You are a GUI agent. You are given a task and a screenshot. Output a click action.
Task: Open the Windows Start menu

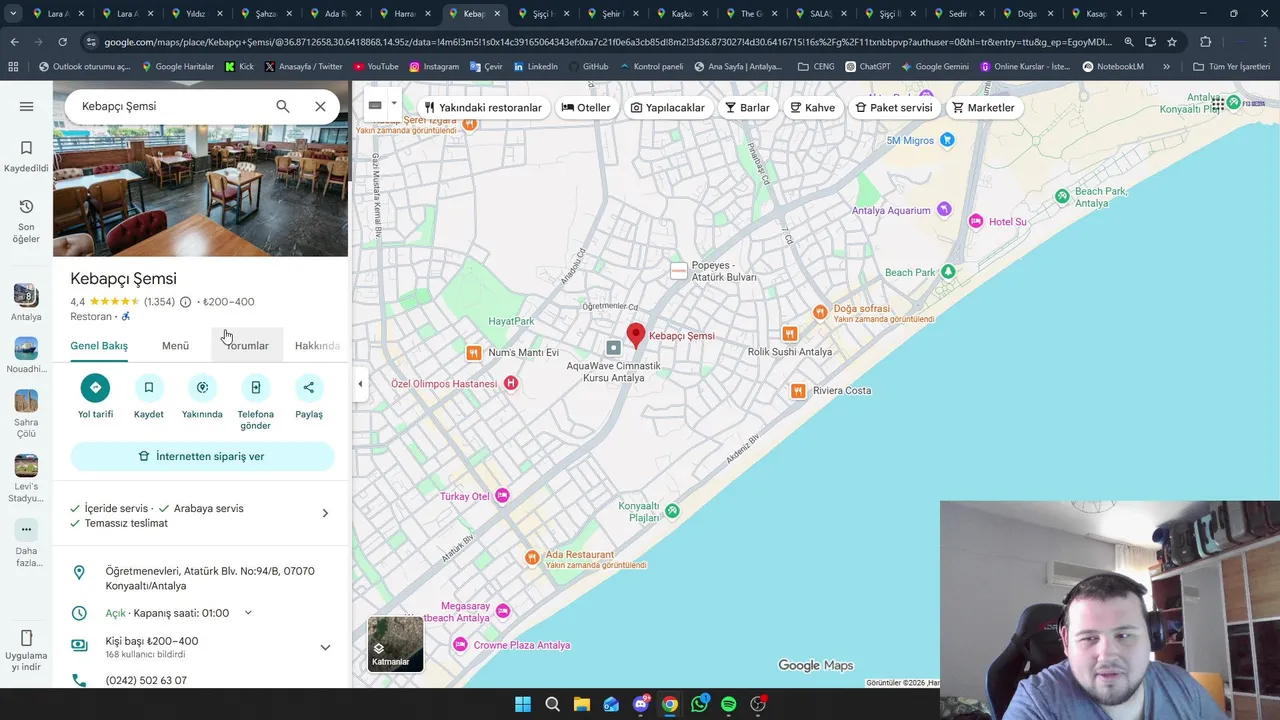click(x=523, y=704)
